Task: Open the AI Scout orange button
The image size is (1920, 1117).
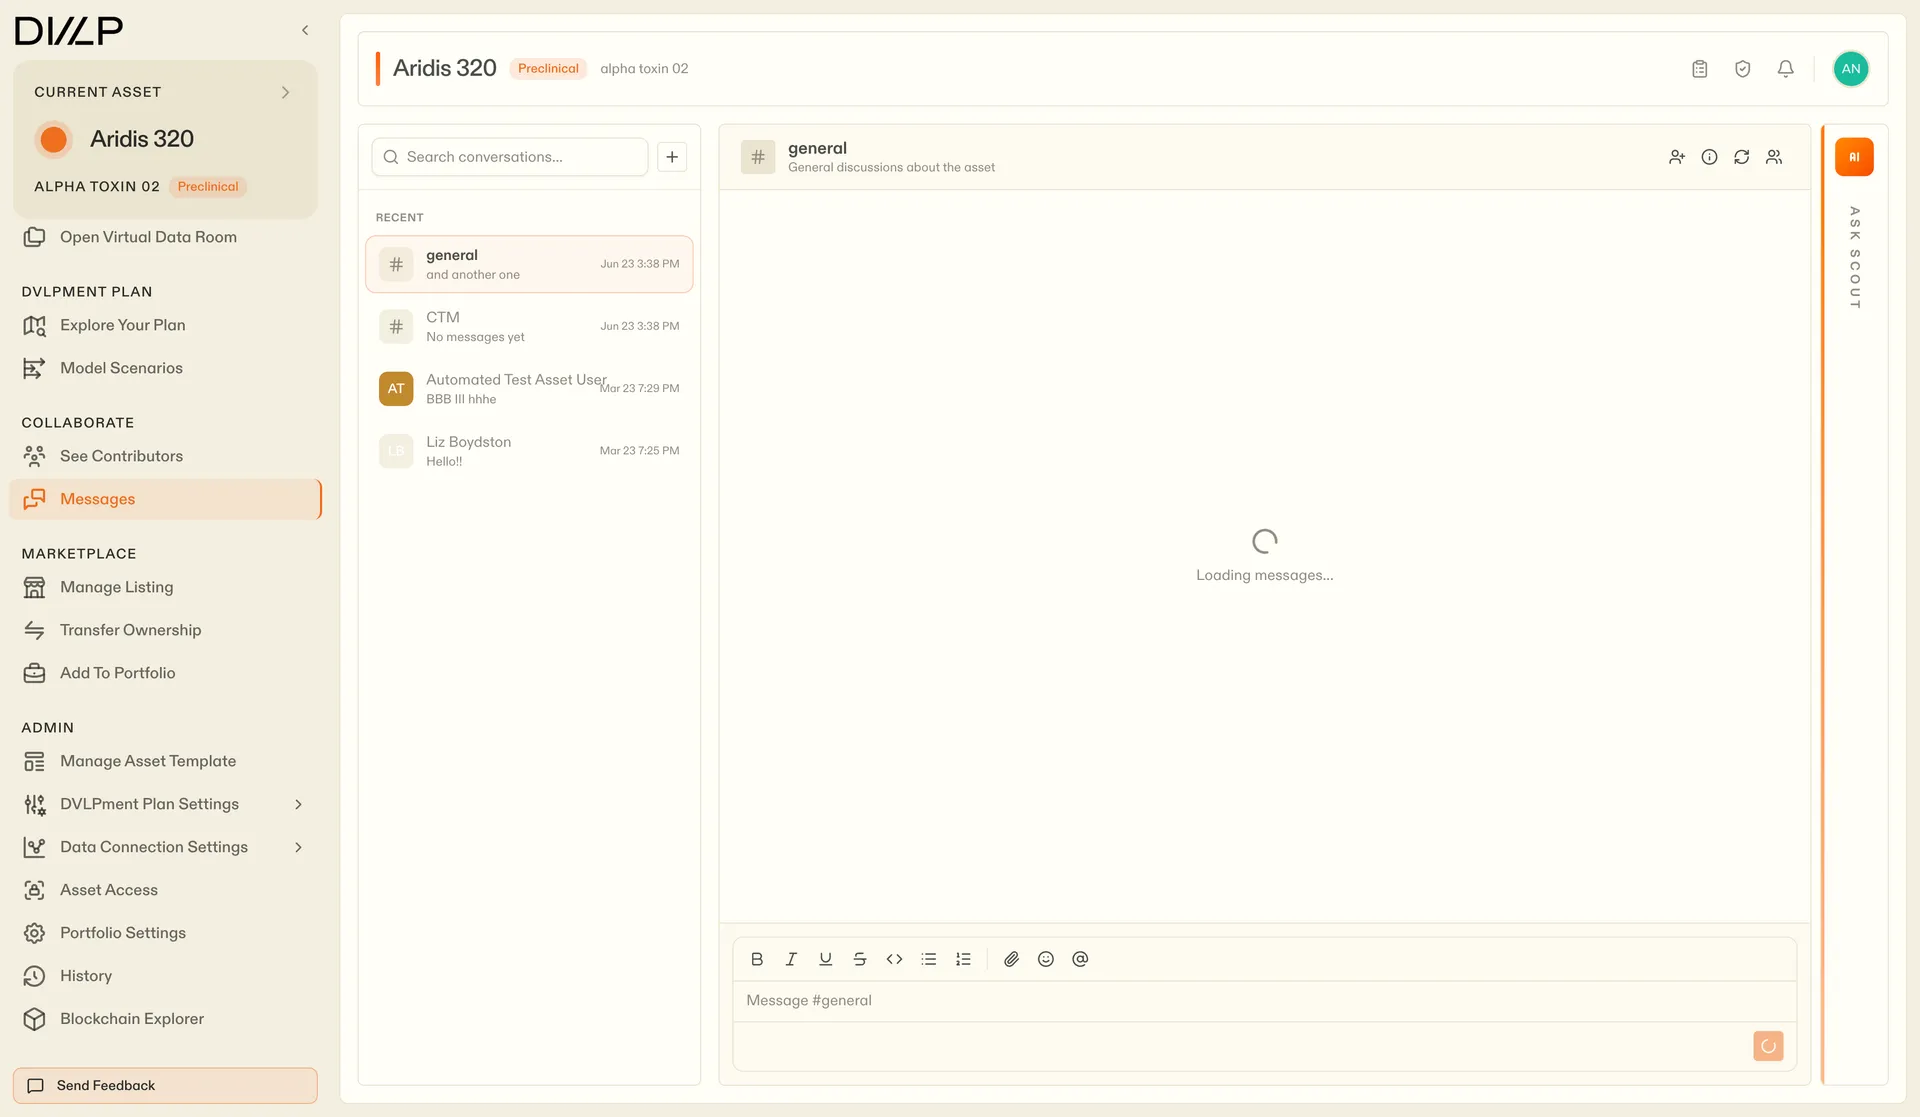Action: pos(1854,157)
